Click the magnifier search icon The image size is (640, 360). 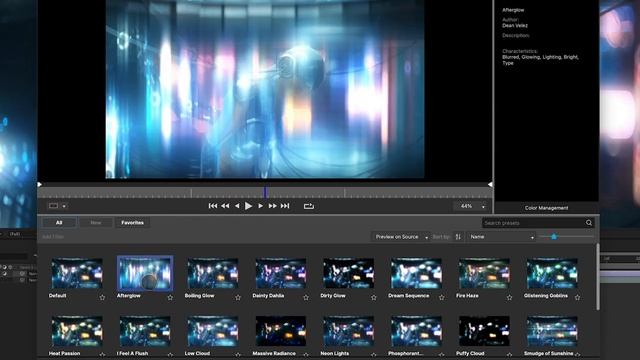tap(589, 223)
